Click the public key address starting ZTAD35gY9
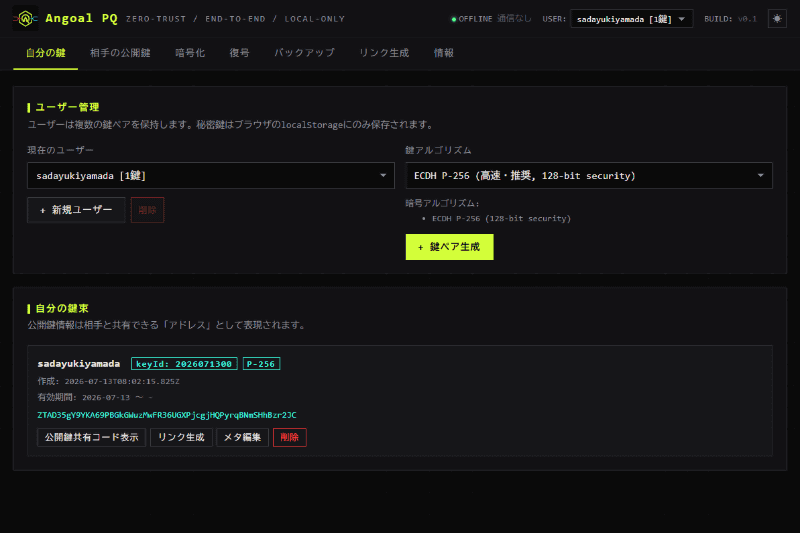The image size is (800, 533). click(167, 415)
